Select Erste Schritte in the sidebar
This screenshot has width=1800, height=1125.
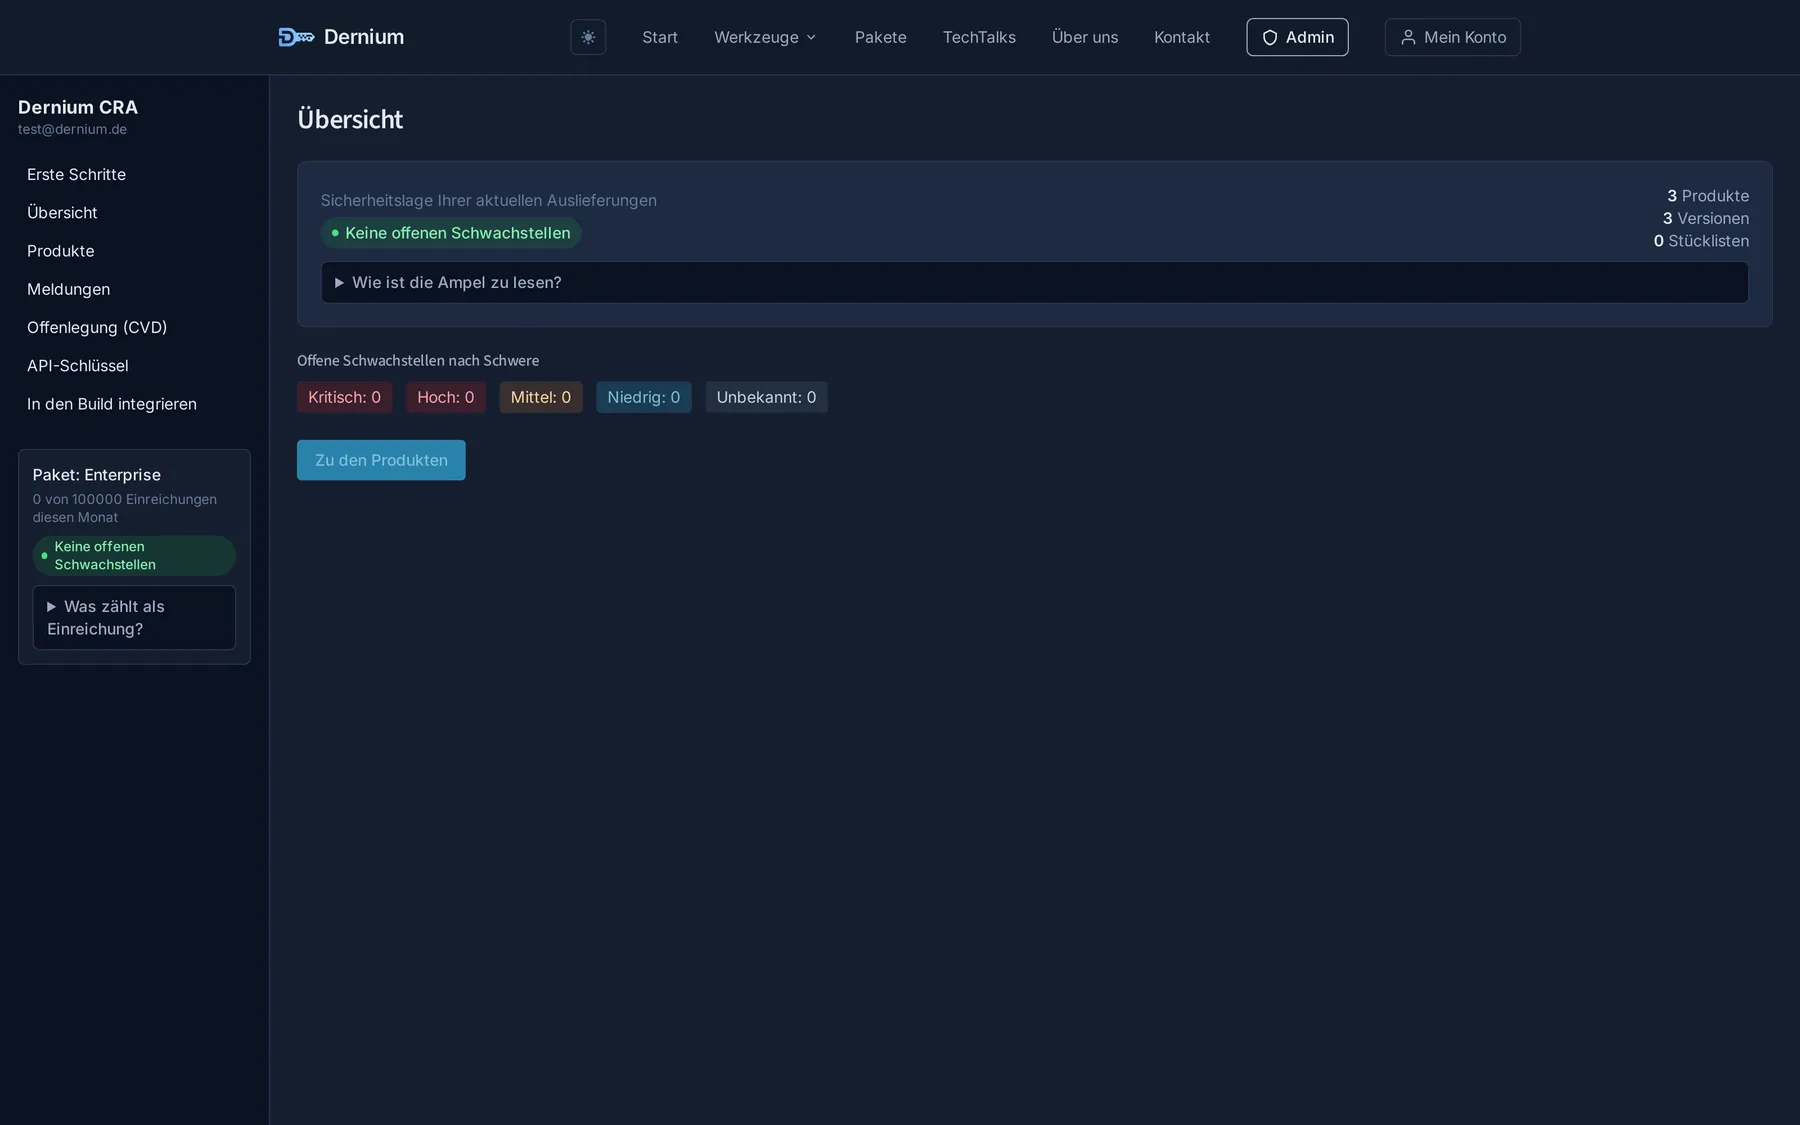click(x=76, y=174)
